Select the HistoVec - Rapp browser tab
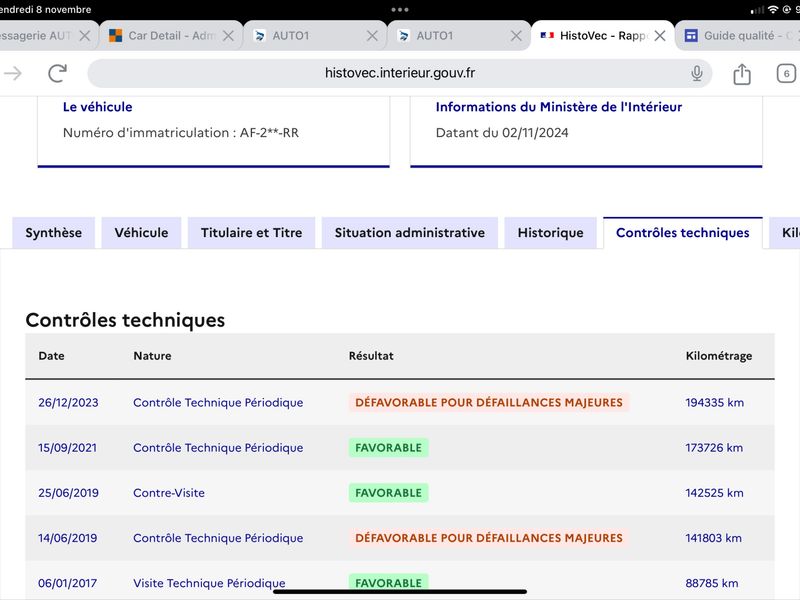Image resolution: width=800 pixels, height=600 pixels. tap(603, 36)
